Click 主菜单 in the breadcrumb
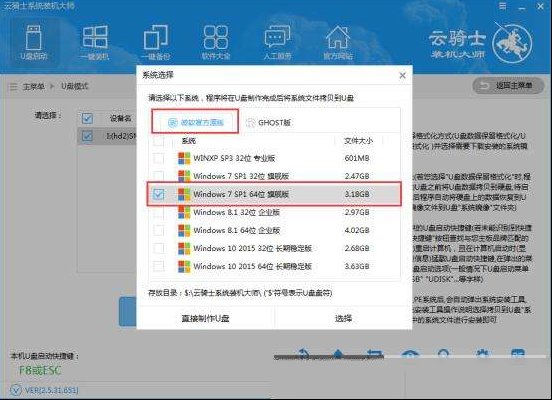552x400 pixels. pyautogui.click(x=33, y=86)
